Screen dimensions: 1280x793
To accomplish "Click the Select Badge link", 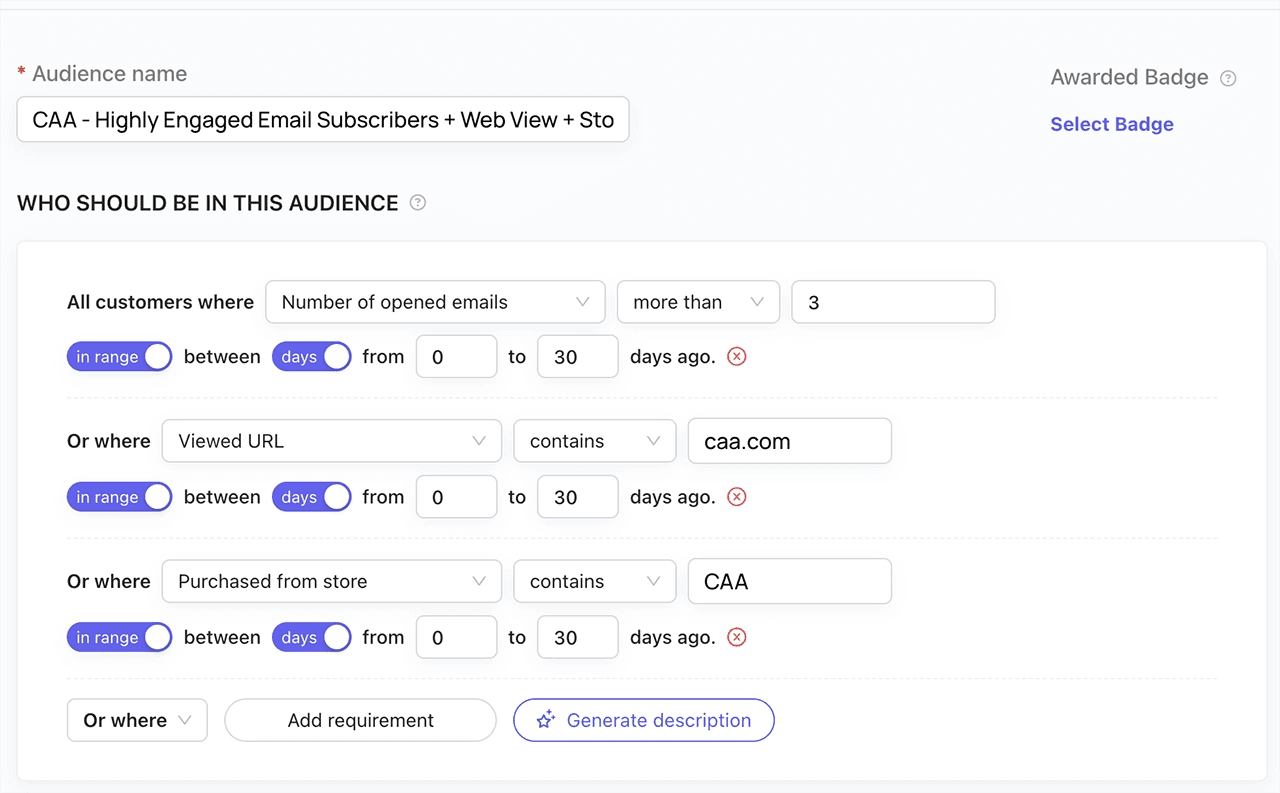I will coord(1111,124).
